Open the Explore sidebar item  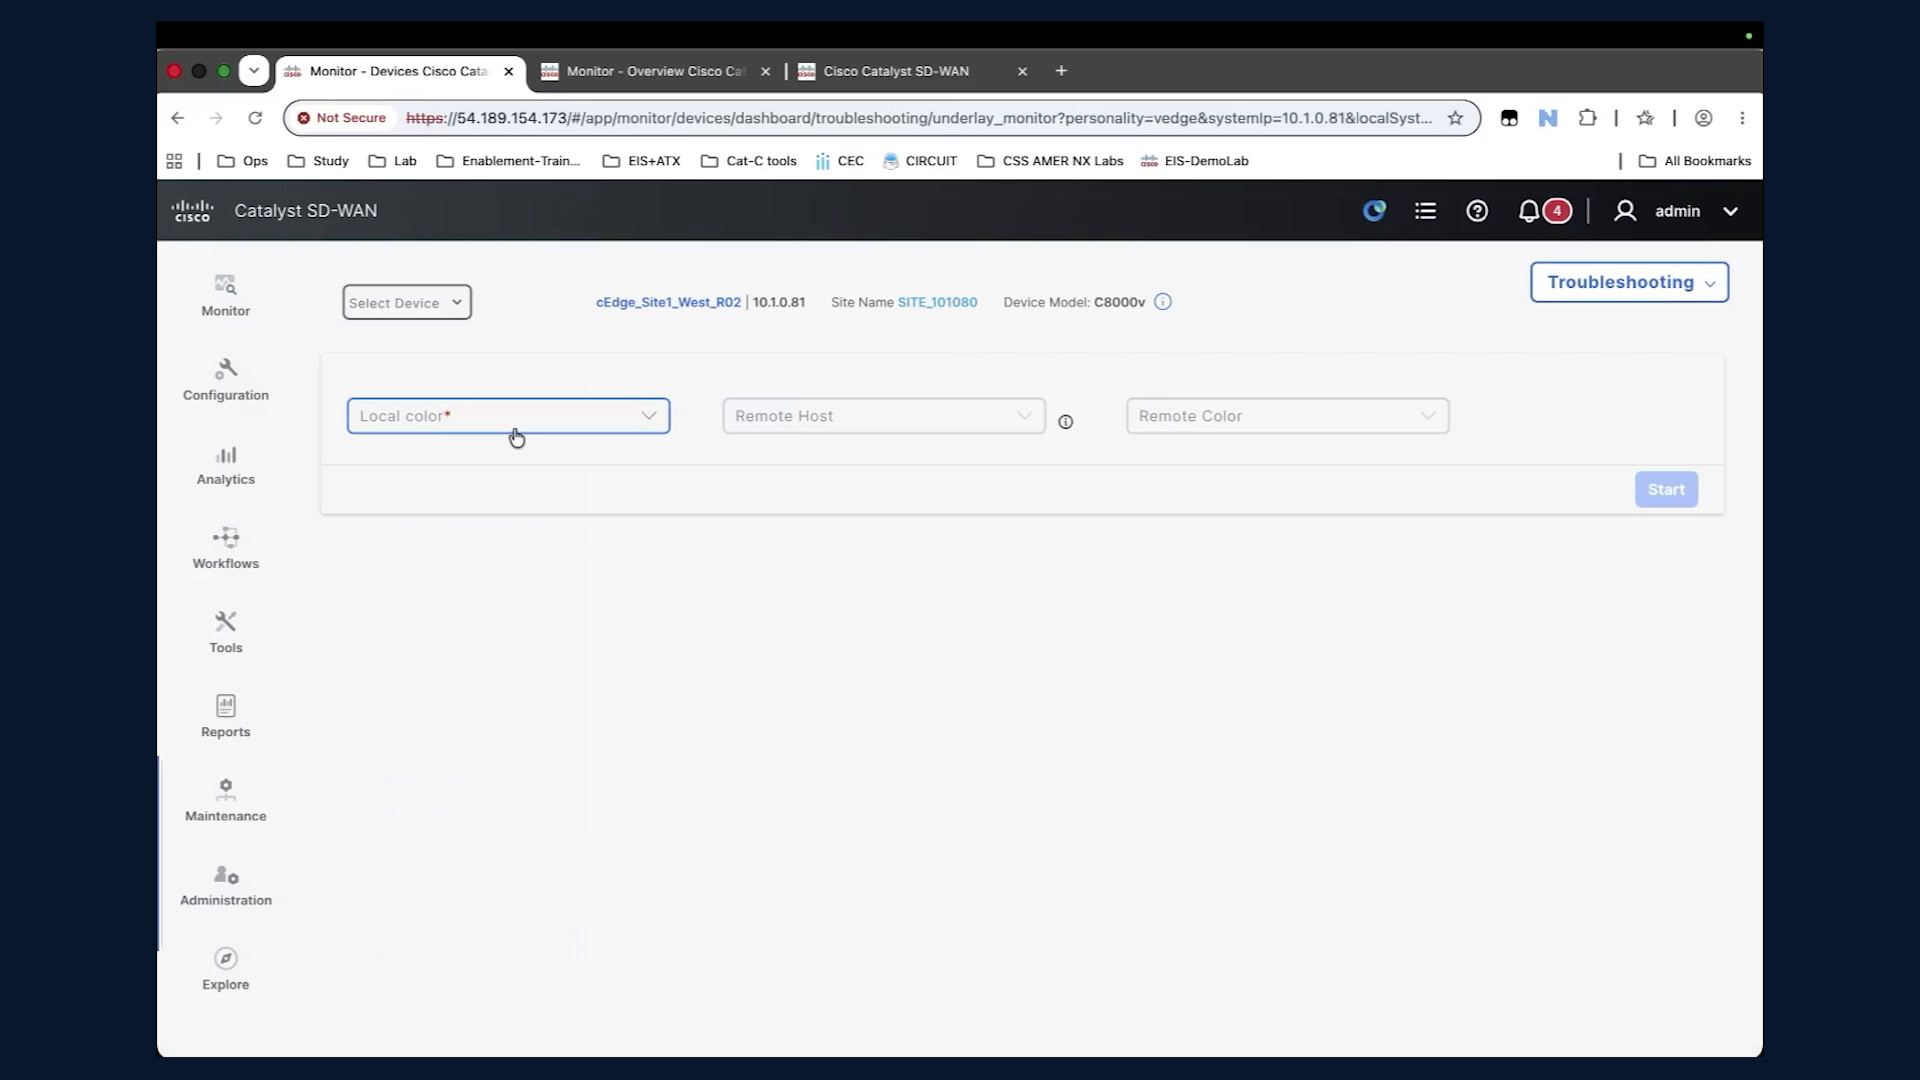tap(225, 970)
